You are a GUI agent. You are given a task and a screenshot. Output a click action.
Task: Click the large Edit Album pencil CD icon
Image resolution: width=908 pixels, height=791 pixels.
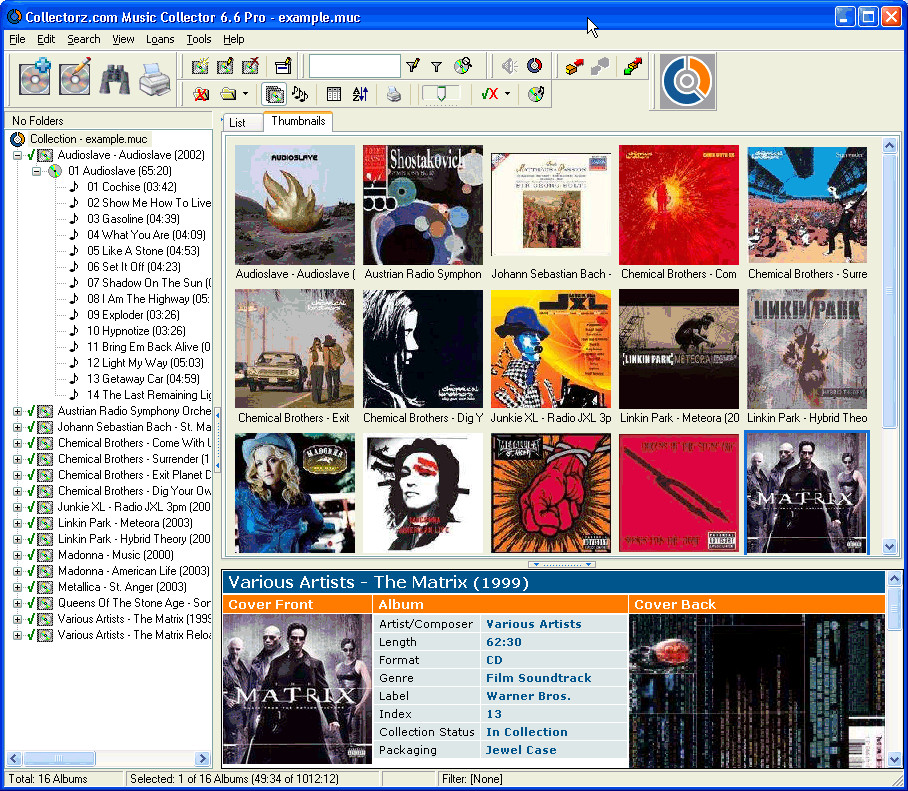coord(75,76)
